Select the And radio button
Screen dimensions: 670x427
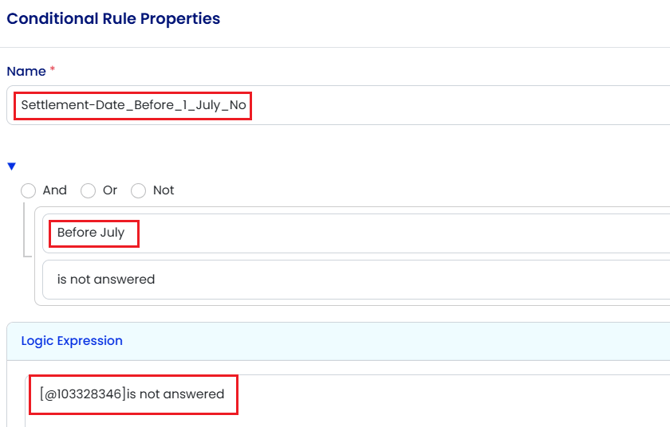click(28, 190)
